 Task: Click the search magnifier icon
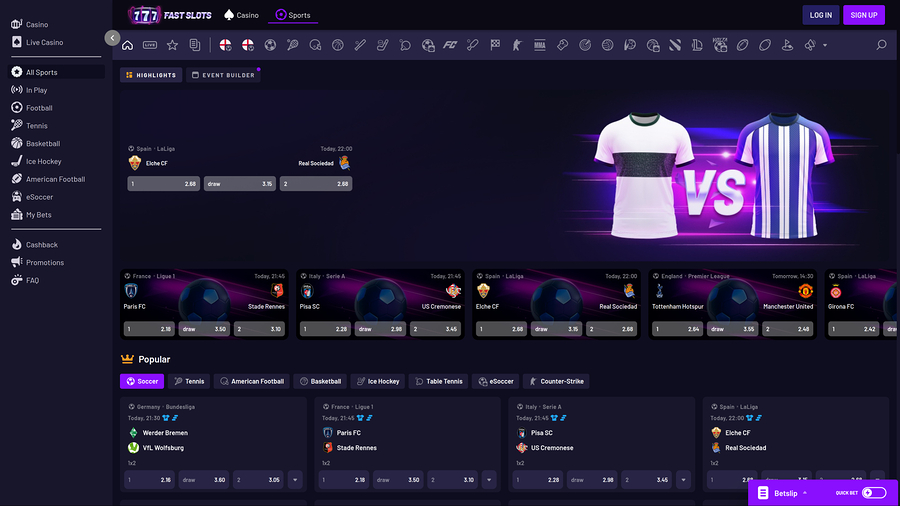881,45
